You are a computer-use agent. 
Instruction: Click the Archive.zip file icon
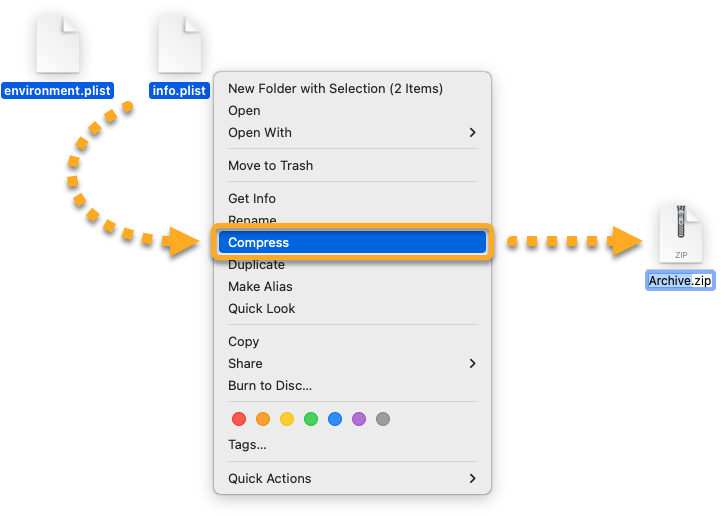tap(681, 234)
